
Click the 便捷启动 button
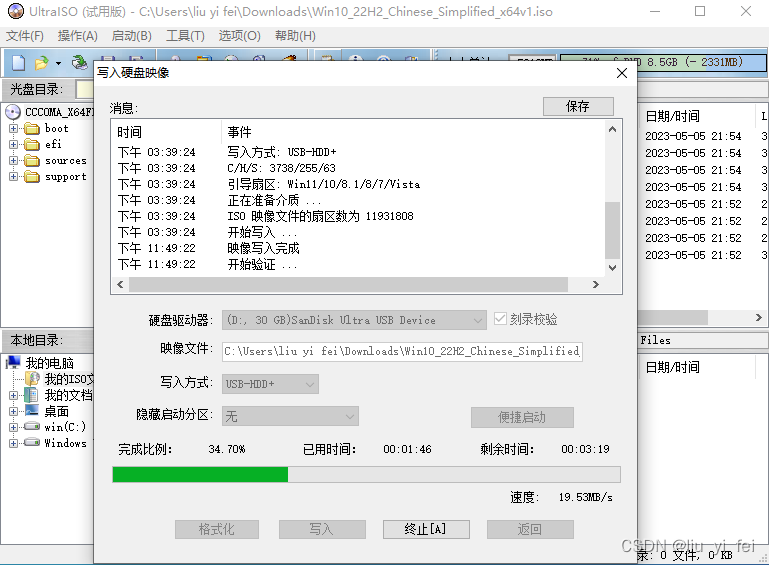pyautogui.click(x=522, y=417)
